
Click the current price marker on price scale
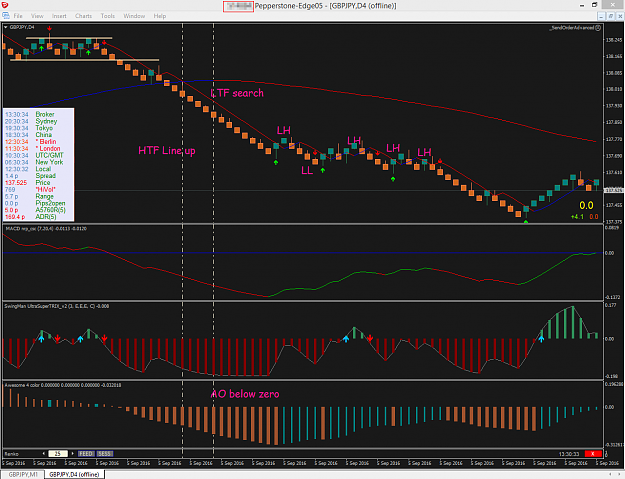[x=613, y=190]
